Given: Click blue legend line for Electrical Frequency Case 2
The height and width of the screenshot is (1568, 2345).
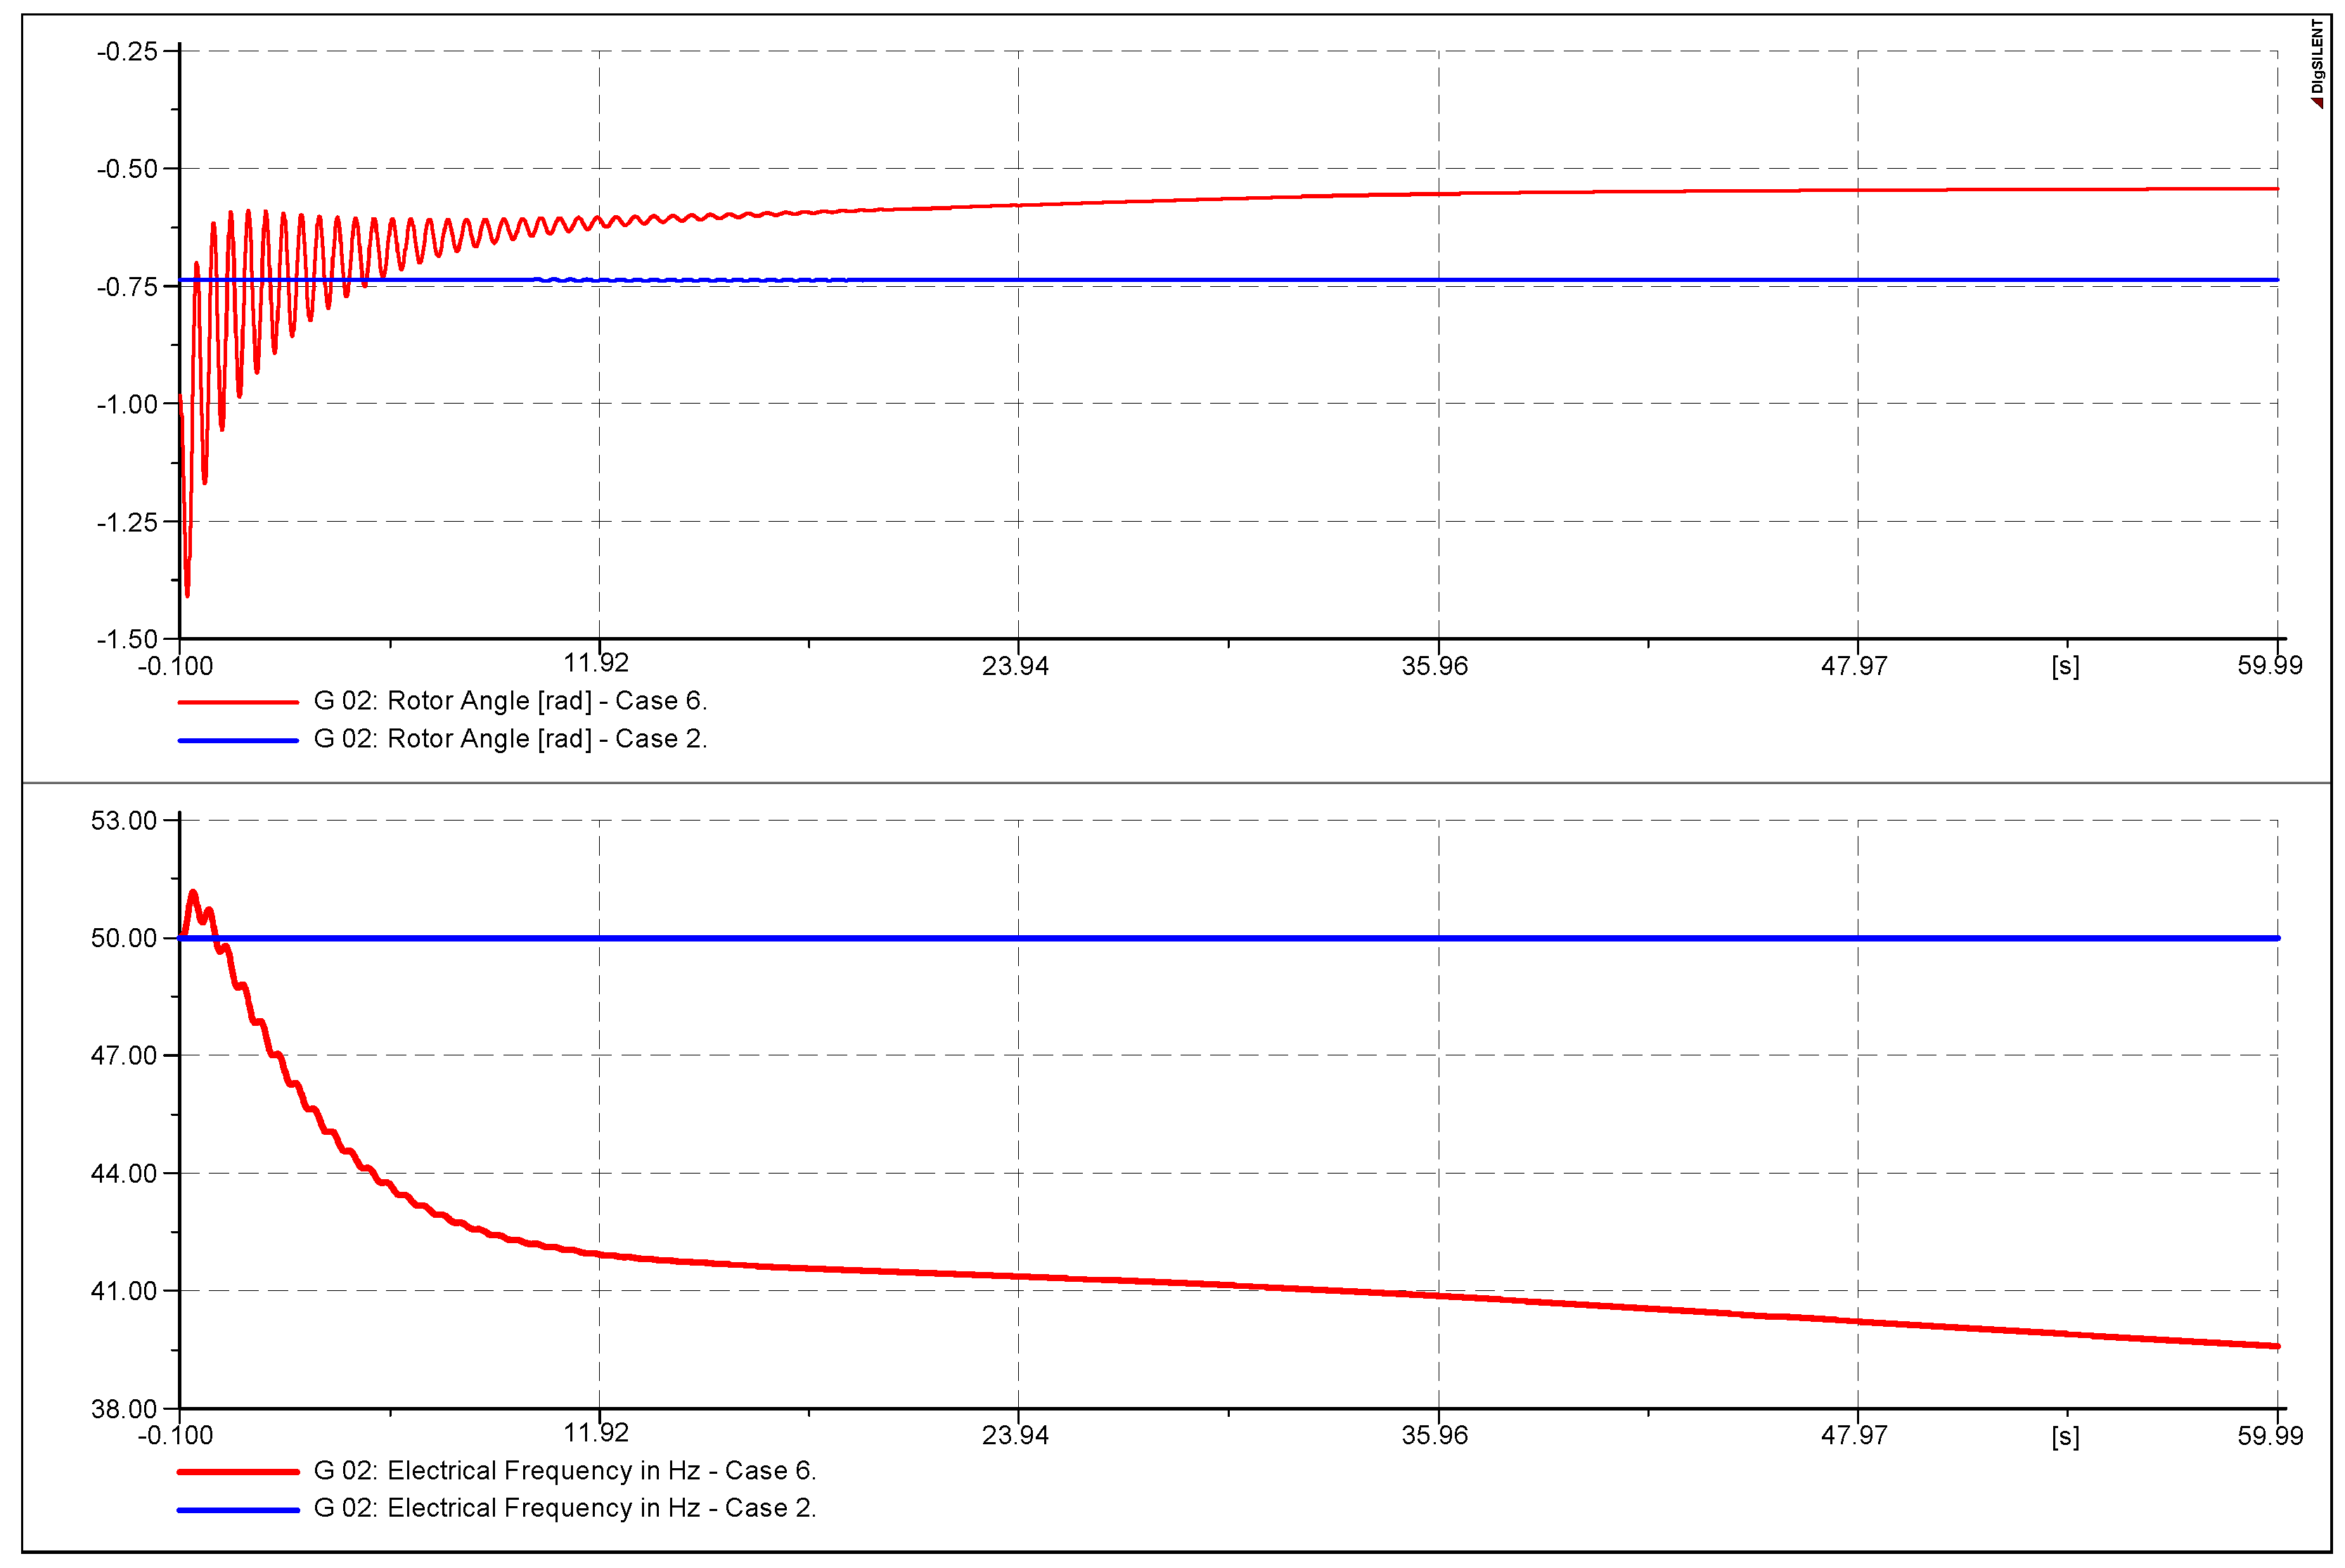Looking at the screenshot, I should [x=238, y=1510].
